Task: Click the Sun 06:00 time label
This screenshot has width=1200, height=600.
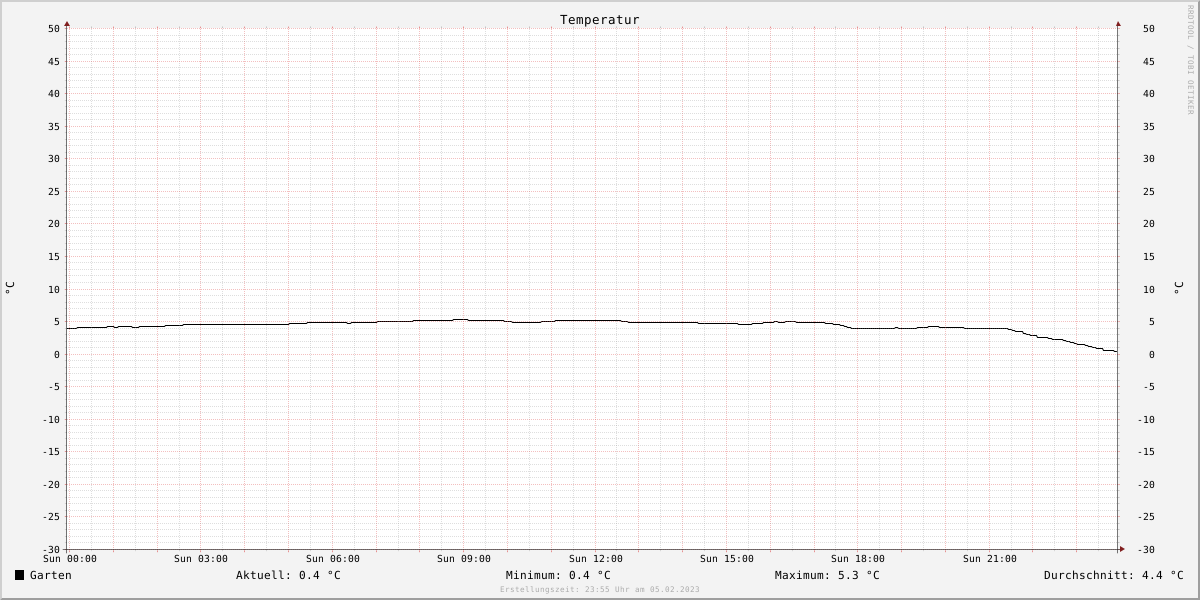Action: pyautogui.click(x=333, y=559)
